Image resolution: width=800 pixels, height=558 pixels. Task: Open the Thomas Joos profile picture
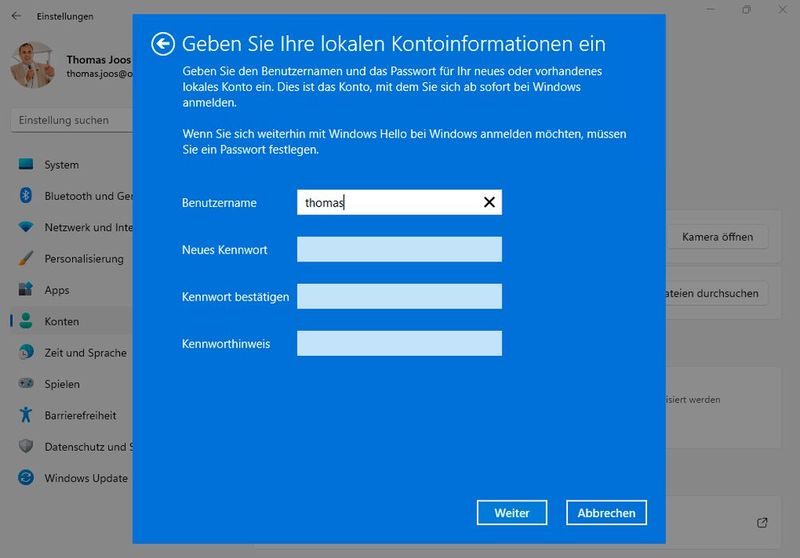coord(33,65)
